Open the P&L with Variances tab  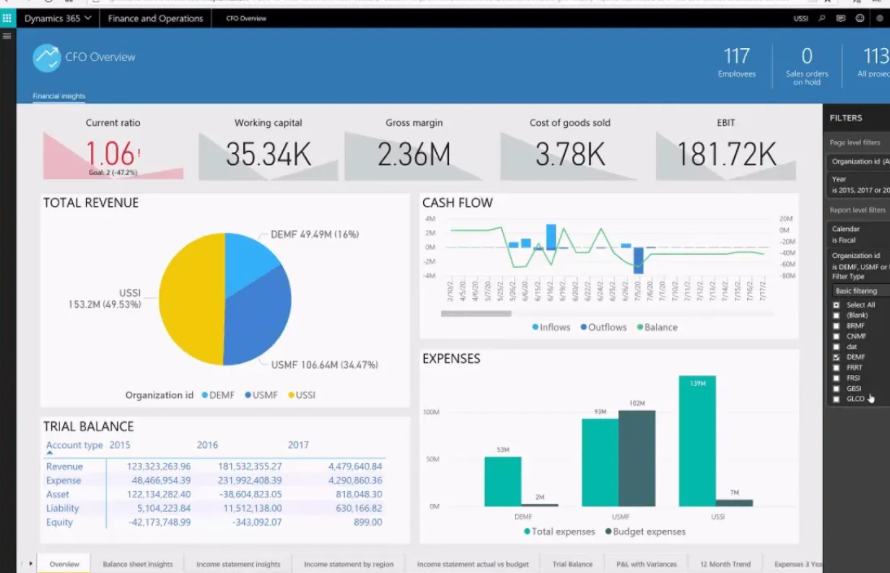pyautogui.click(x=646, y=564)
